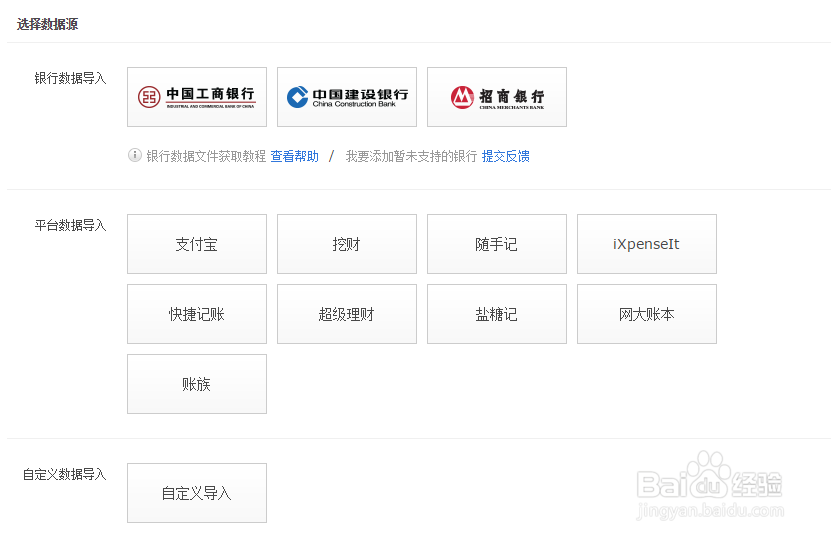The width and height of the screenshot is (831, 540).
Task: Click the 平台数据导入 section label
Action: click(70, 225)
